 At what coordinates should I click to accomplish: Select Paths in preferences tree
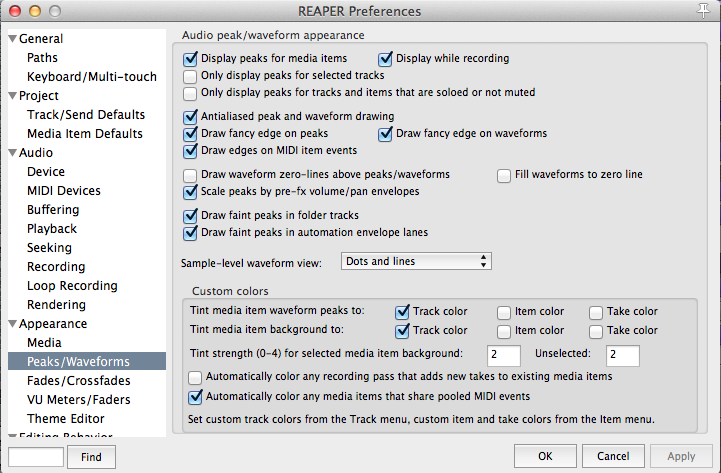42,58
